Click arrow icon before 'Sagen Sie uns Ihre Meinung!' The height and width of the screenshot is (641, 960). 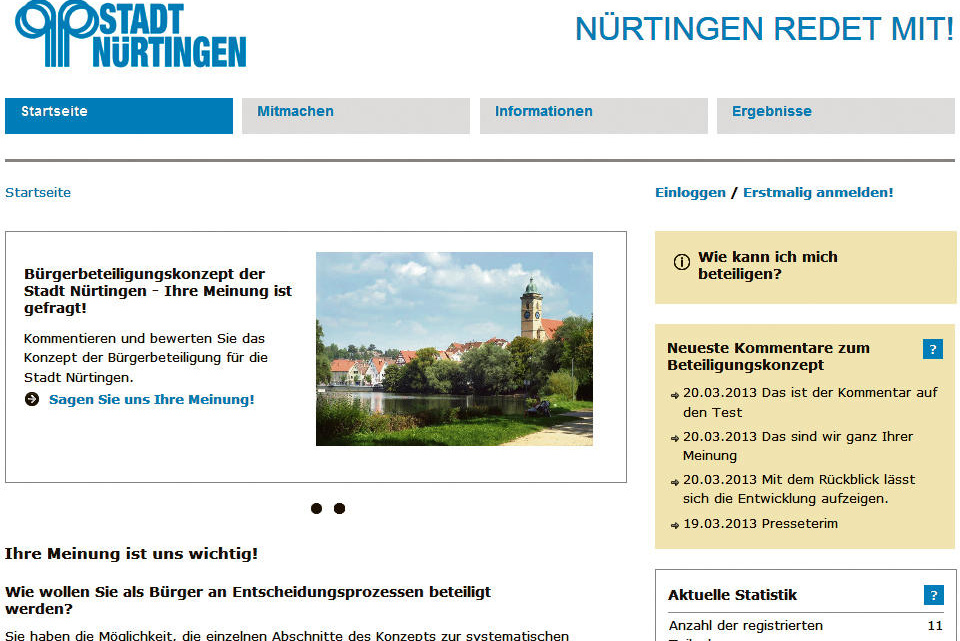[x=32, y=400]
